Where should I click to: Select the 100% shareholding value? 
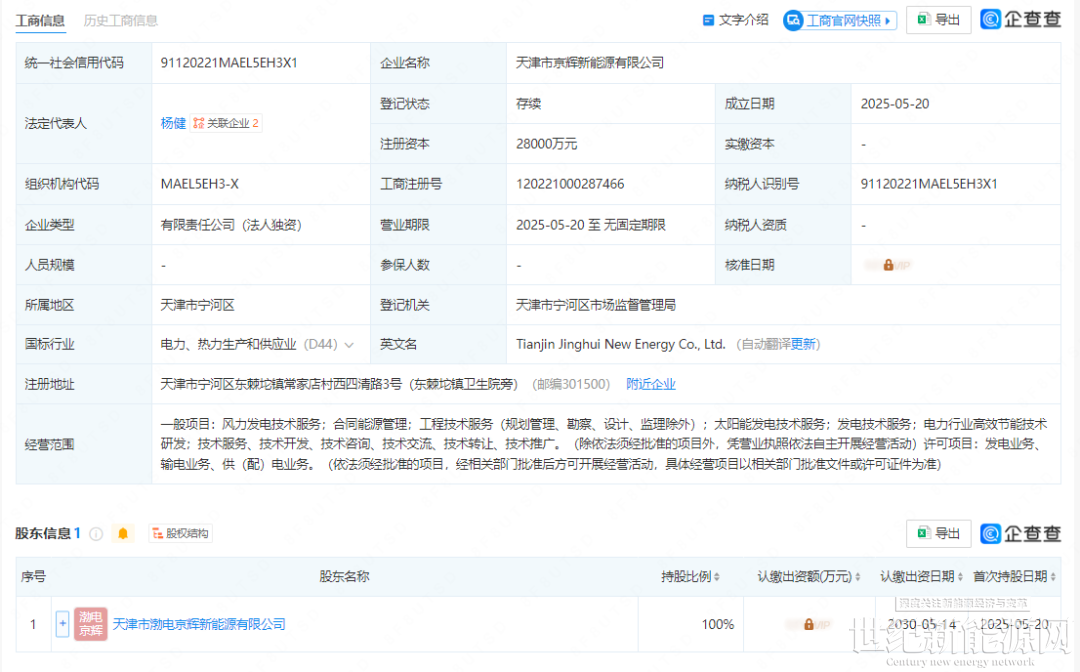point(717,624)
